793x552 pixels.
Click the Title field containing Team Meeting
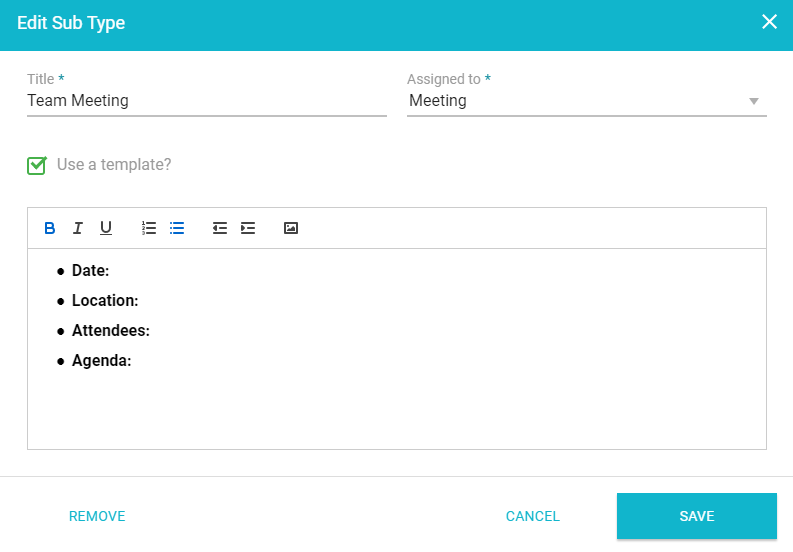pos(206,101)
